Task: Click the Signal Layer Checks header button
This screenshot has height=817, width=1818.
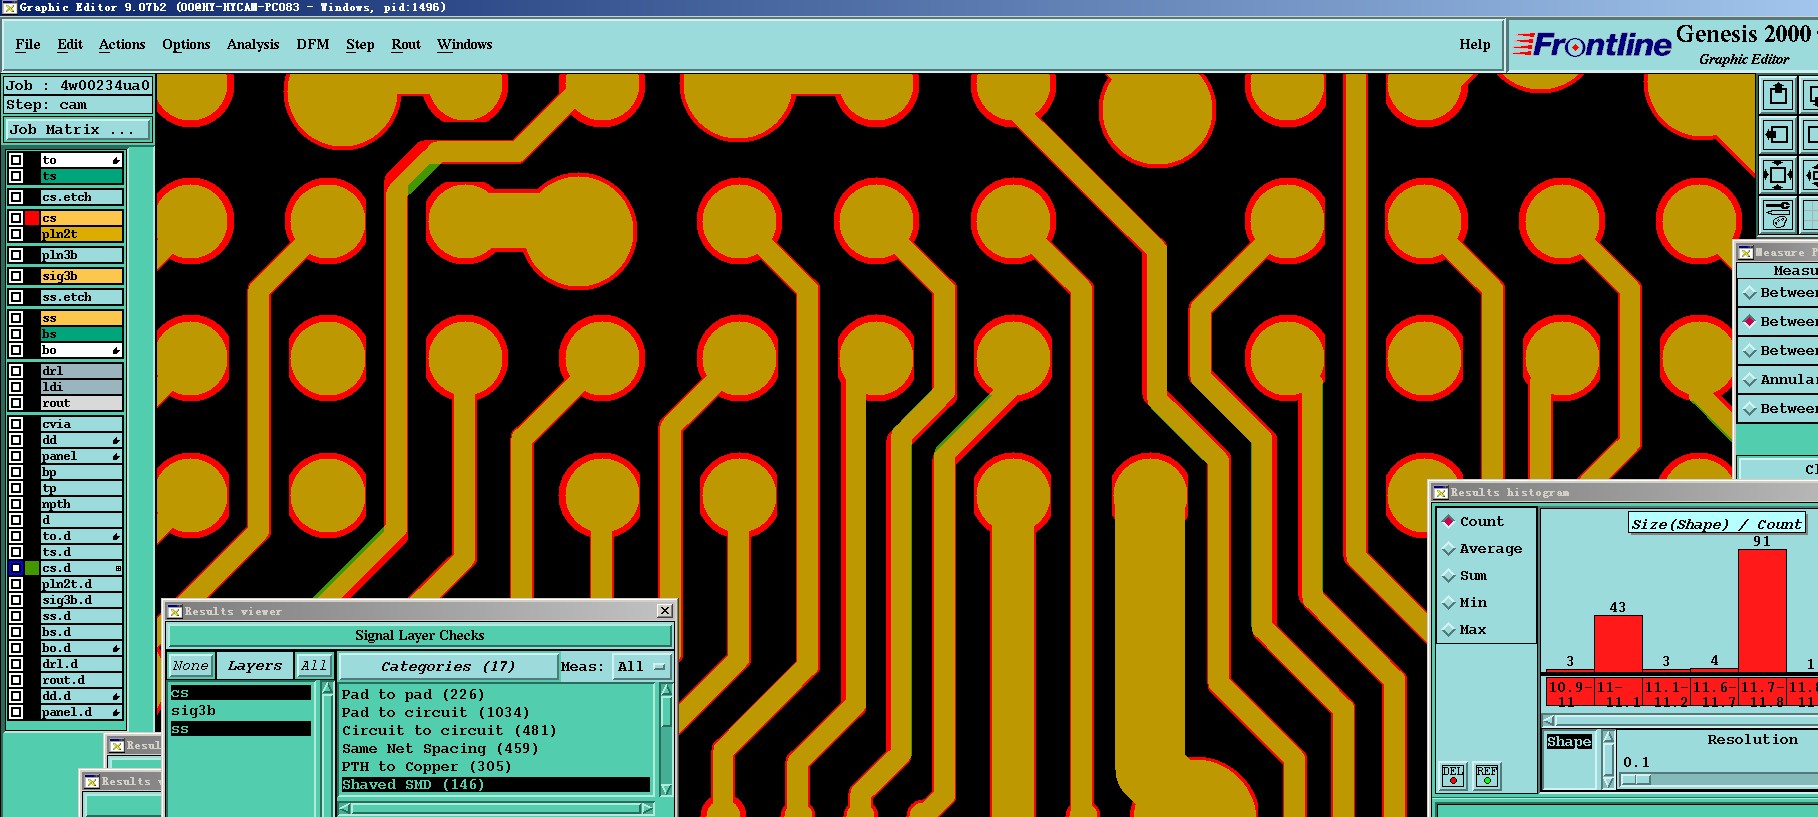Action: point(420,635)
